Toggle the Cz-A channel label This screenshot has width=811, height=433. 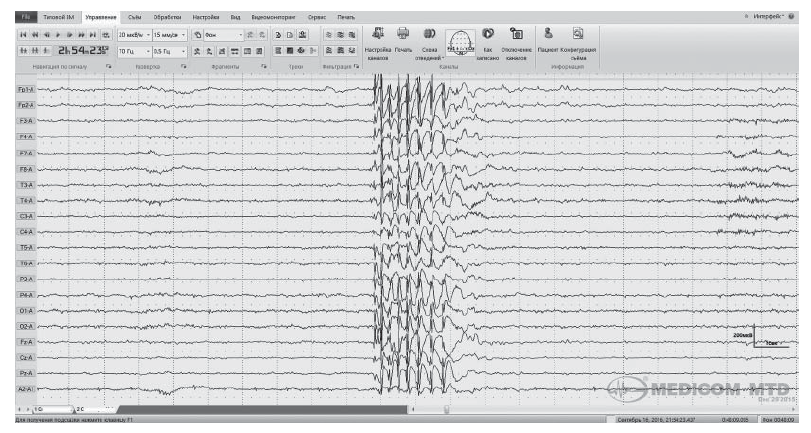point(25,357)
